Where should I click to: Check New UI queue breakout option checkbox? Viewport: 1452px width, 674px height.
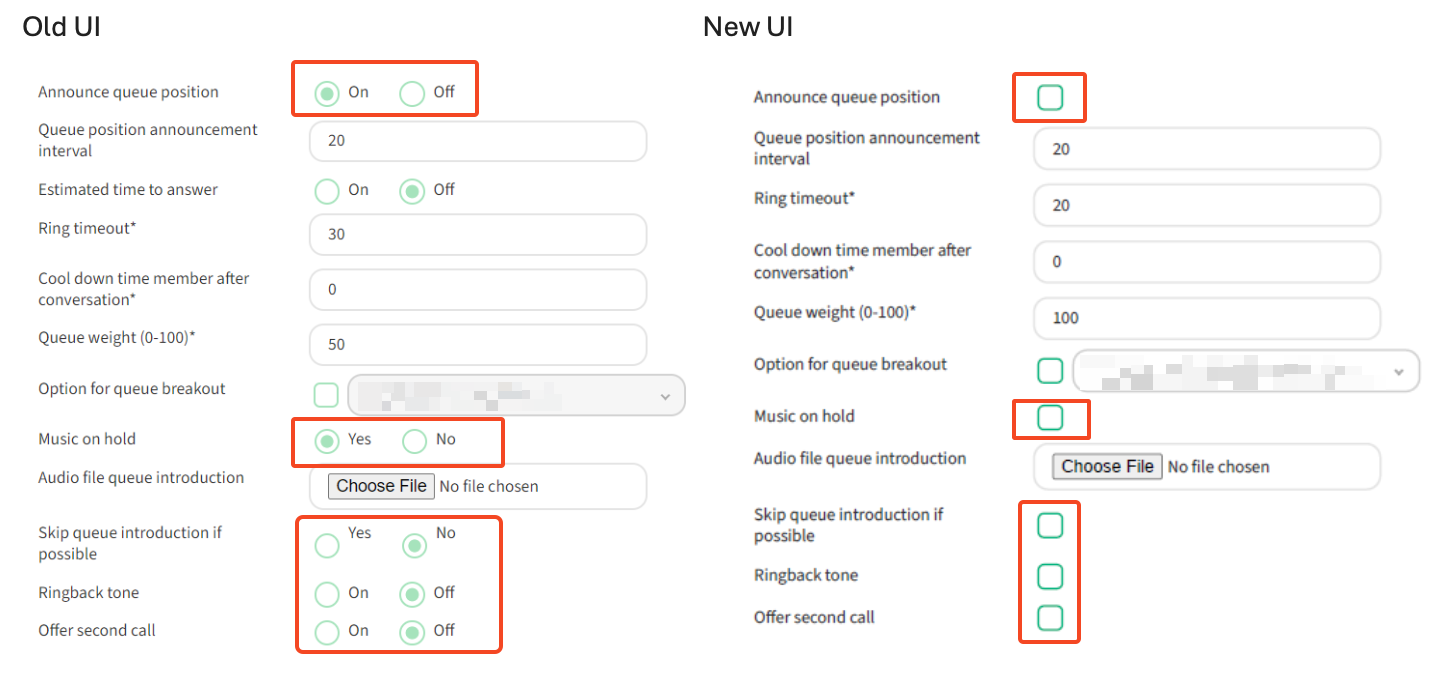pos(1049,371)
